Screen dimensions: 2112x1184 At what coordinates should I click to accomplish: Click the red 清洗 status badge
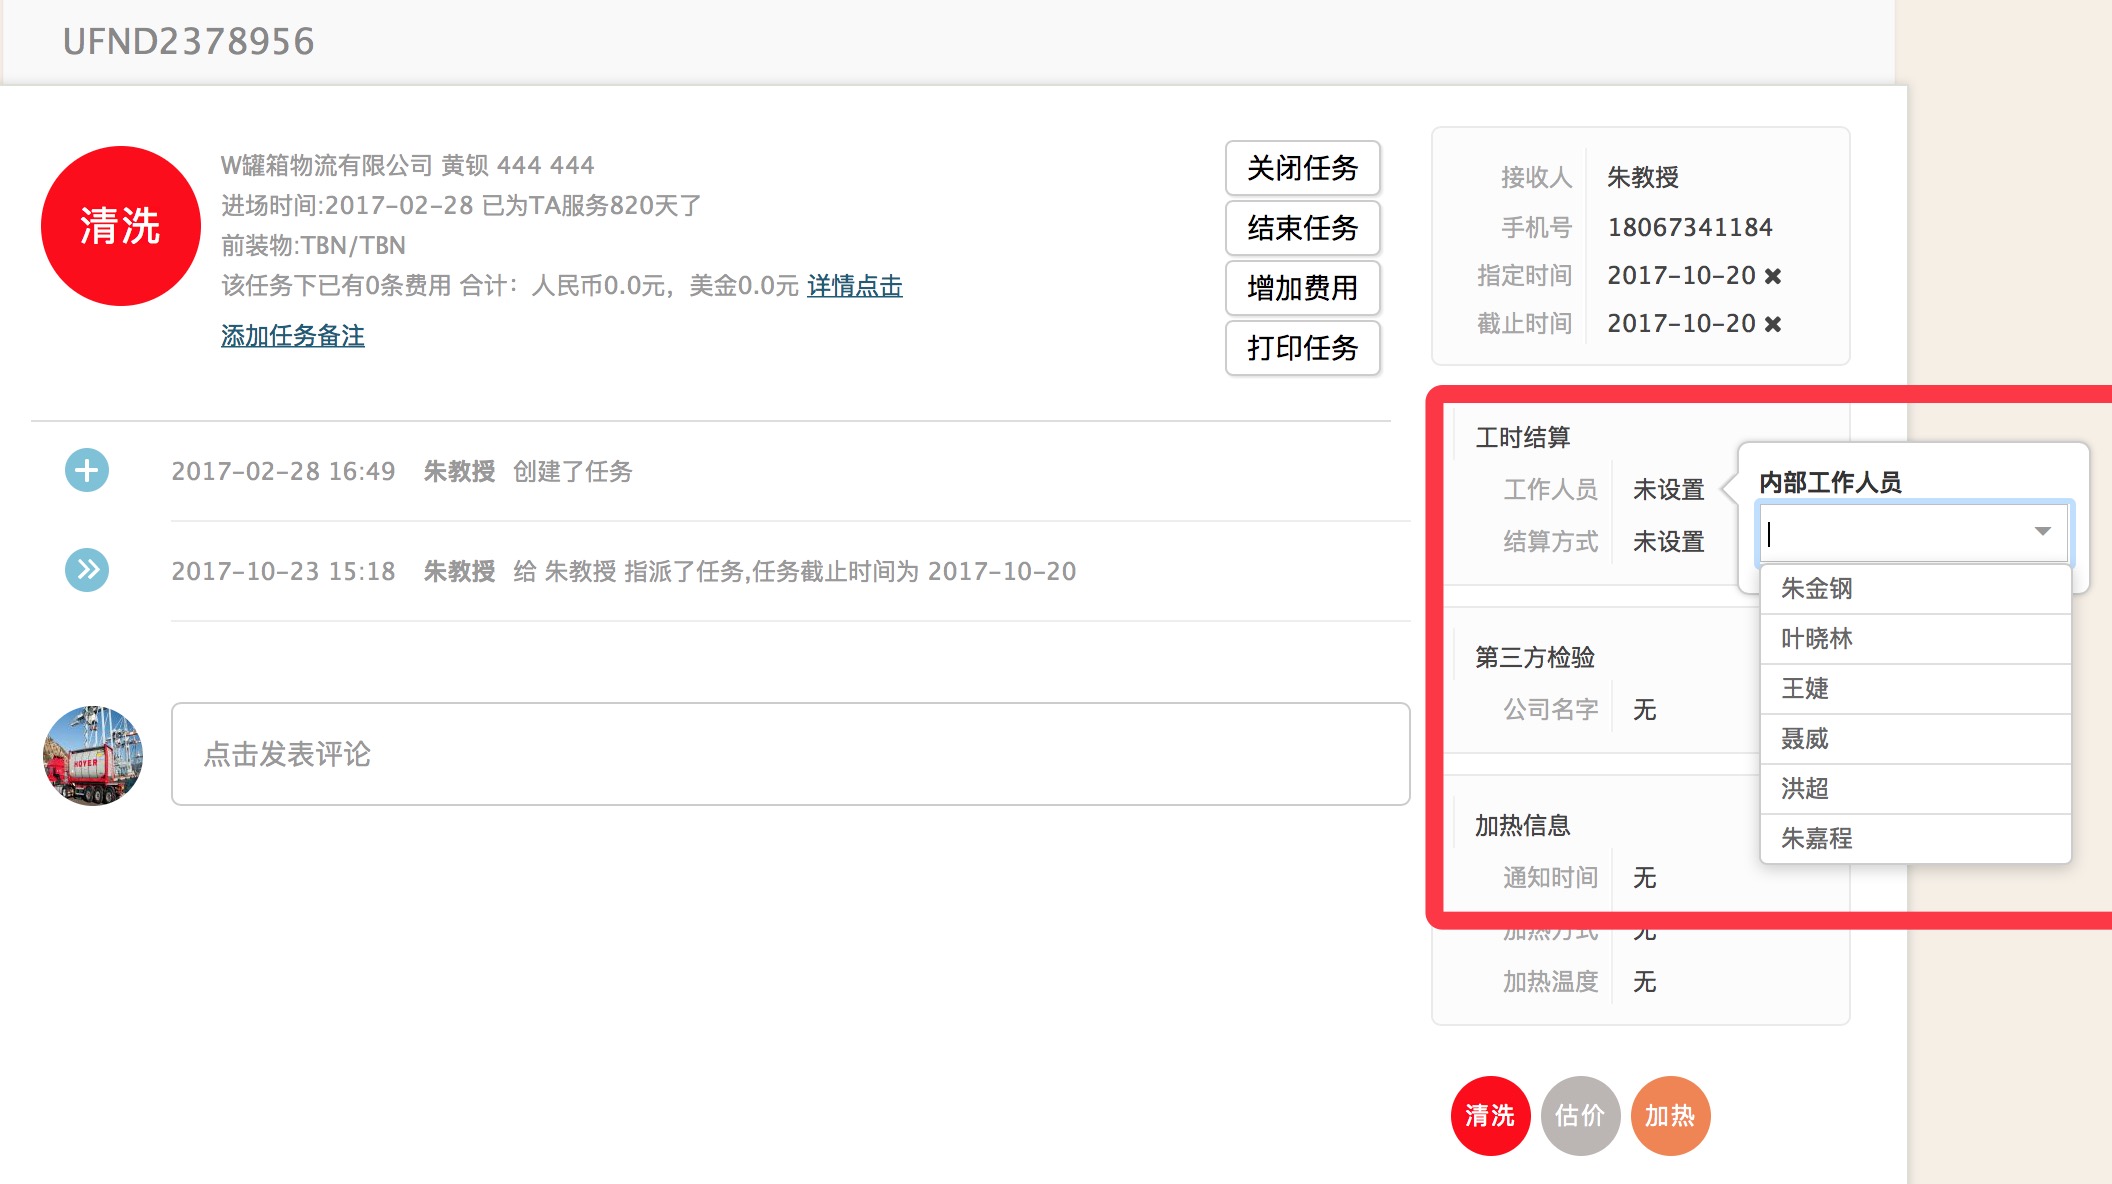tap(120, 226)
